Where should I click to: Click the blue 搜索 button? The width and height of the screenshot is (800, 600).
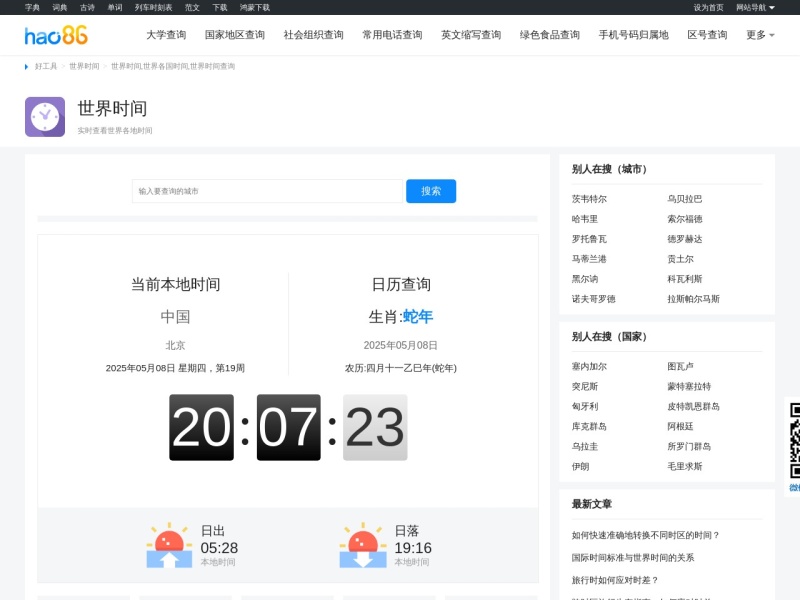pyautogui.click(x=431, y=191)
